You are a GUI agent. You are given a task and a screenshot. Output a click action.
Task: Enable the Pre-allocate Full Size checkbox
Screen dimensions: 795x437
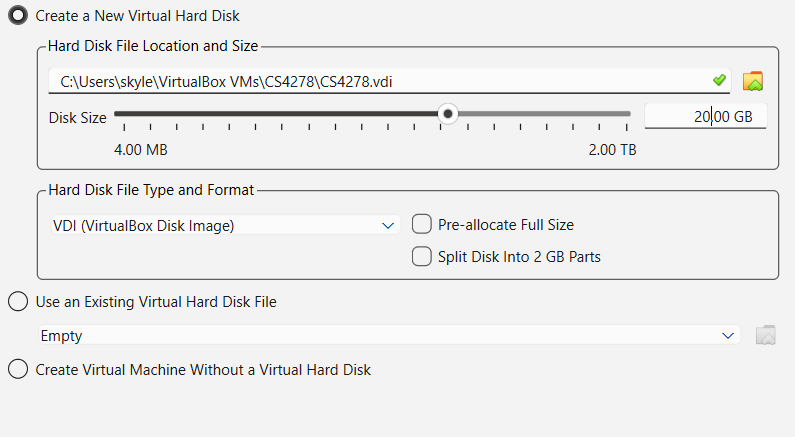click(422, 225)
